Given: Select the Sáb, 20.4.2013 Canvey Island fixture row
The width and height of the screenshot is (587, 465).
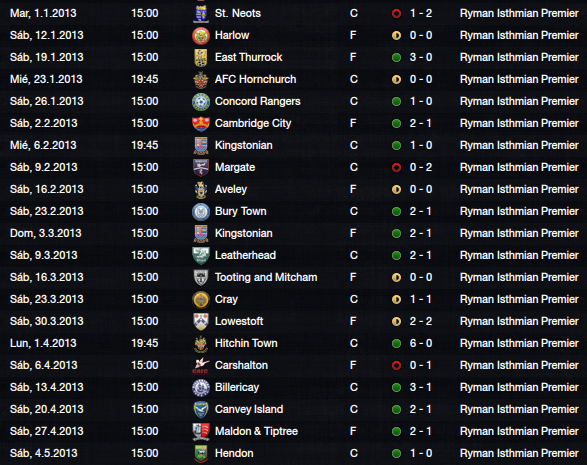Looking at the screenshot, I should (x=294, y=409).
